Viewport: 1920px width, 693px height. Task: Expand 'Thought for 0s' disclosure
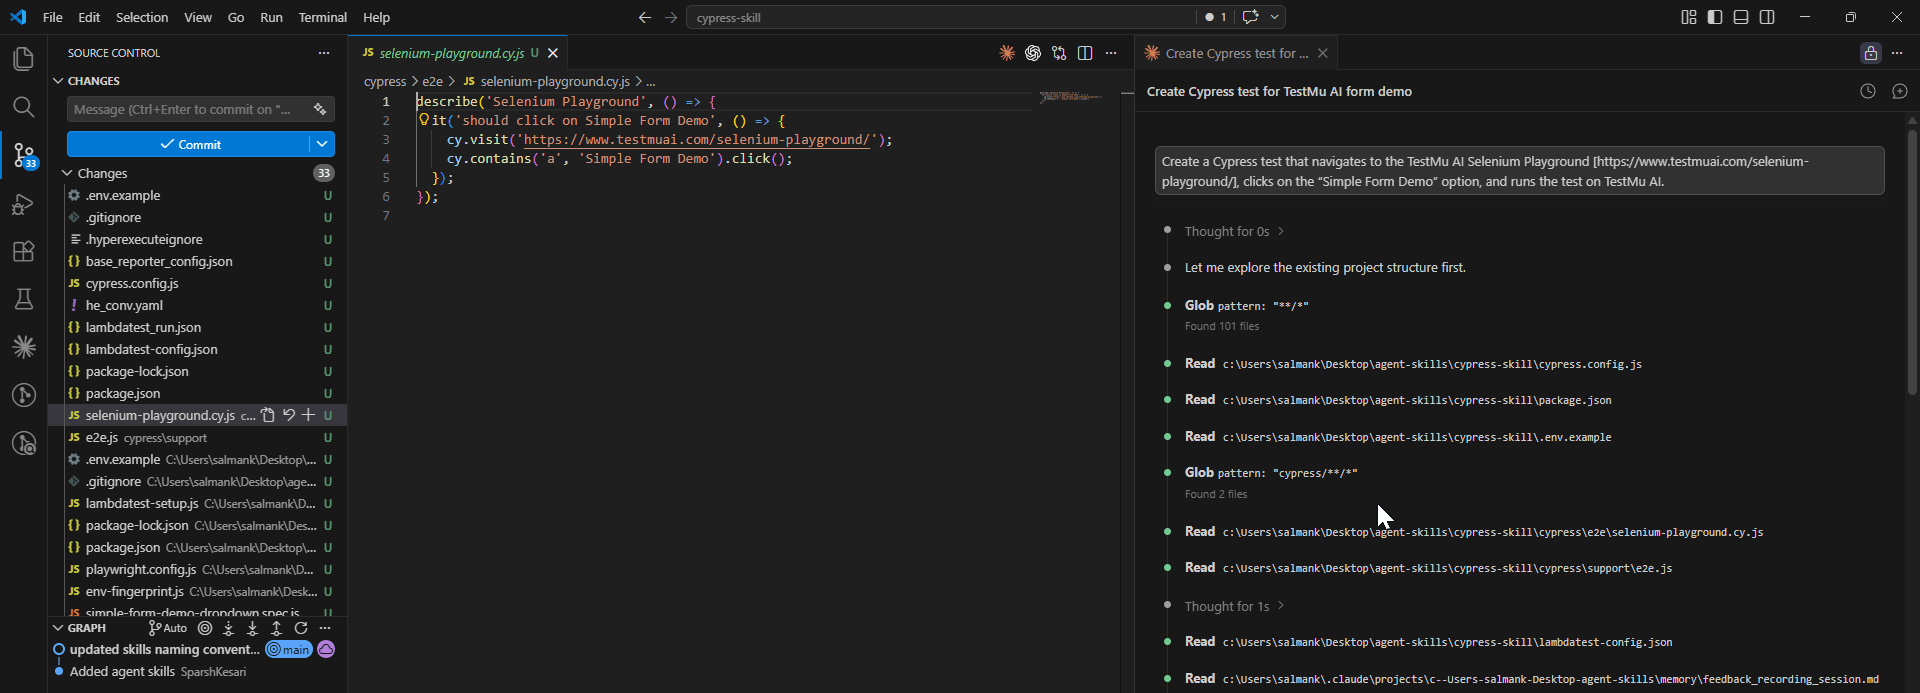click(1234, 231)
